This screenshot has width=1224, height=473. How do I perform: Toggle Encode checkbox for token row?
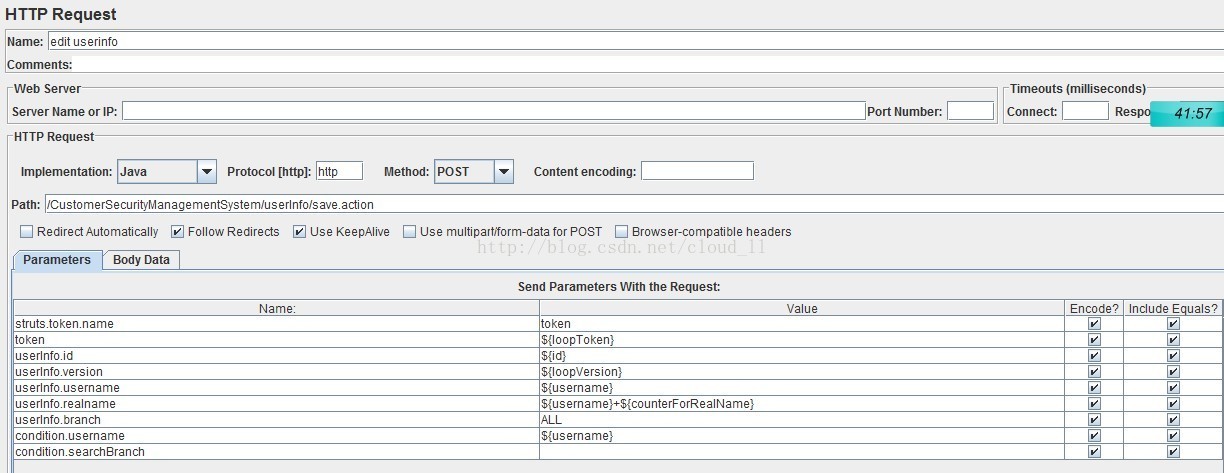1094,340
